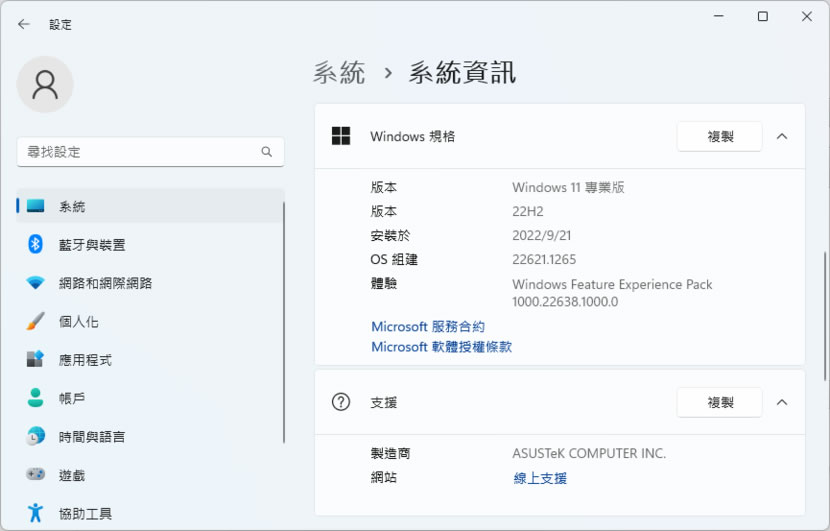
Task: Open Microsoft 軟體授權條款 link
Action: [x=441, y=347]
